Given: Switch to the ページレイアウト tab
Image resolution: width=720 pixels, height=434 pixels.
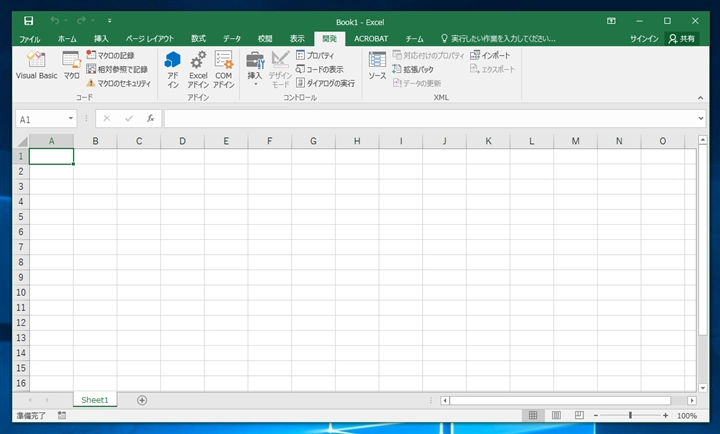Looking at the screenshot, I should pyautogui.click(x=150, y=39).
